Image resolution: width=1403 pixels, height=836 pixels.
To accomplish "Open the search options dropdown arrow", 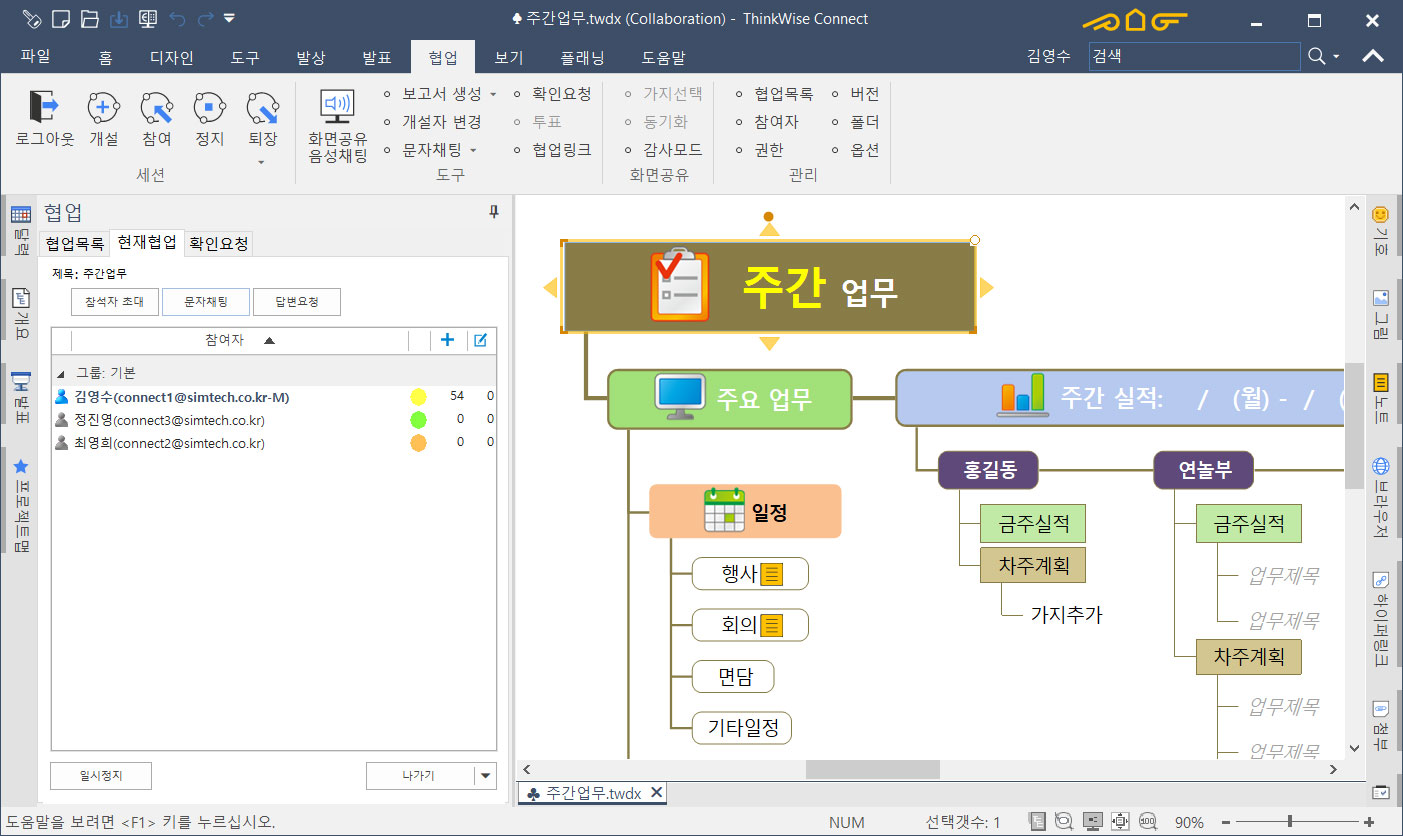I will [x=1337, y=57].
